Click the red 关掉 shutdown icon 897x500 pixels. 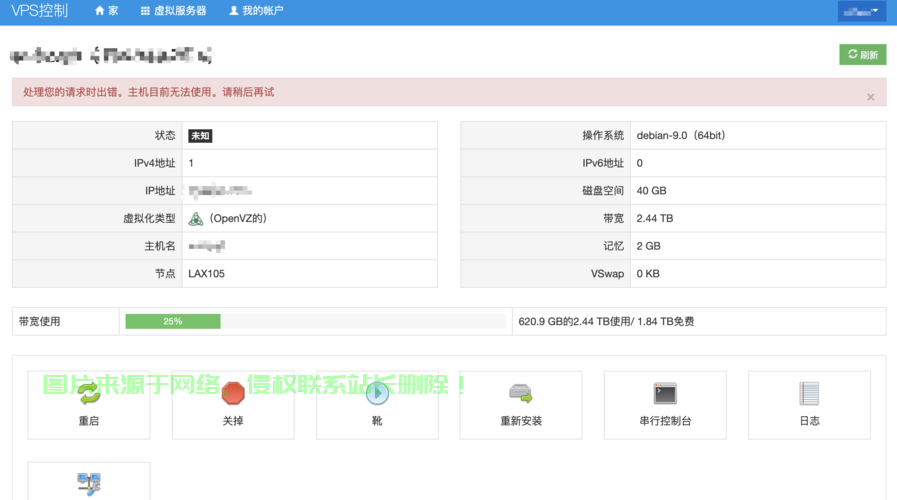(233, 392)
